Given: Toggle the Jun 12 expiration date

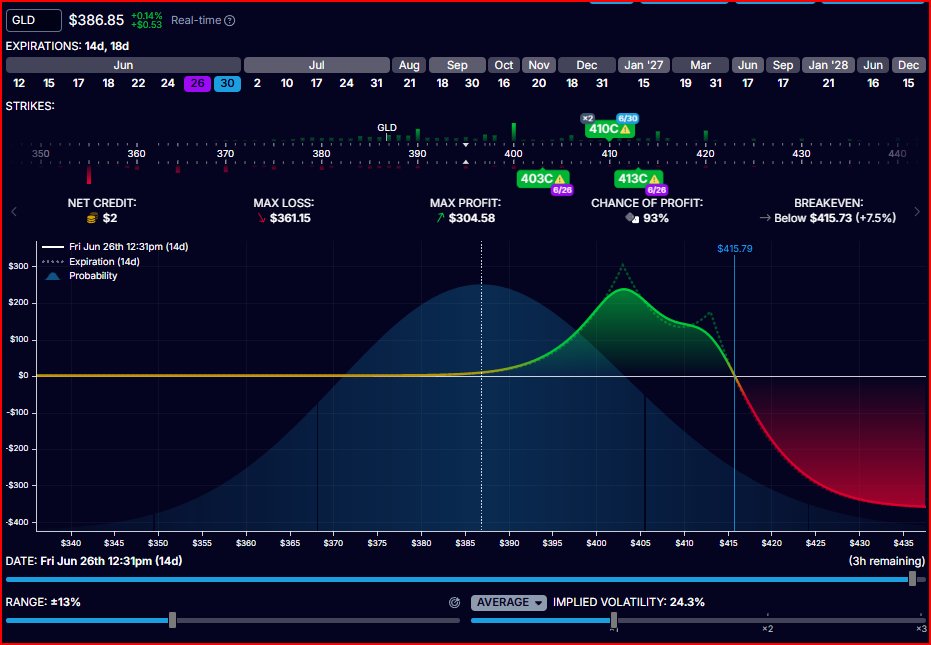Looking at the screenshot, I should [x=19, y=84].
